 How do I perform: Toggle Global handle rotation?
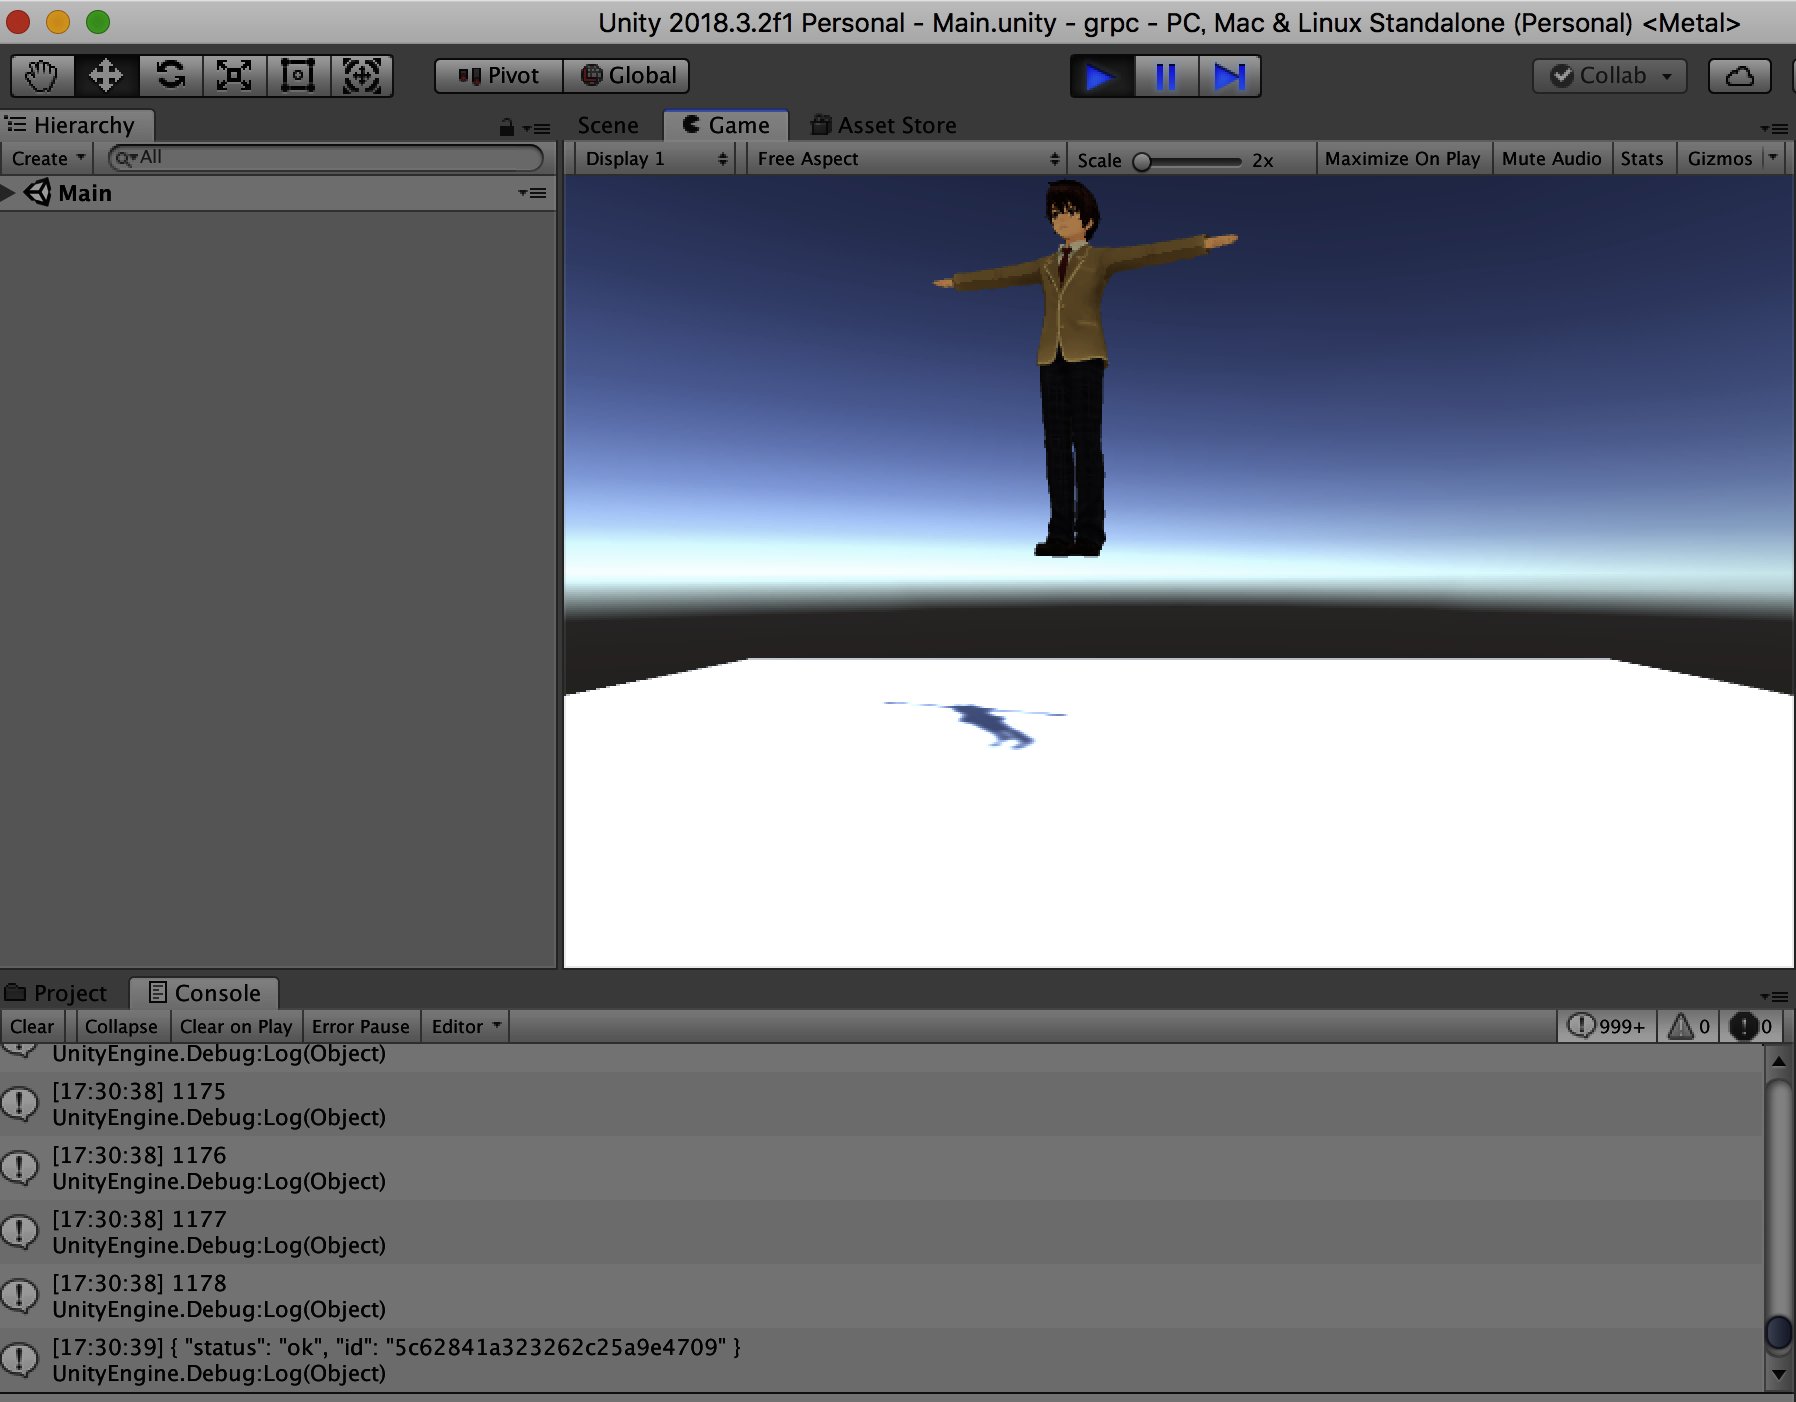pyautogui.click(x=627, y=76)
